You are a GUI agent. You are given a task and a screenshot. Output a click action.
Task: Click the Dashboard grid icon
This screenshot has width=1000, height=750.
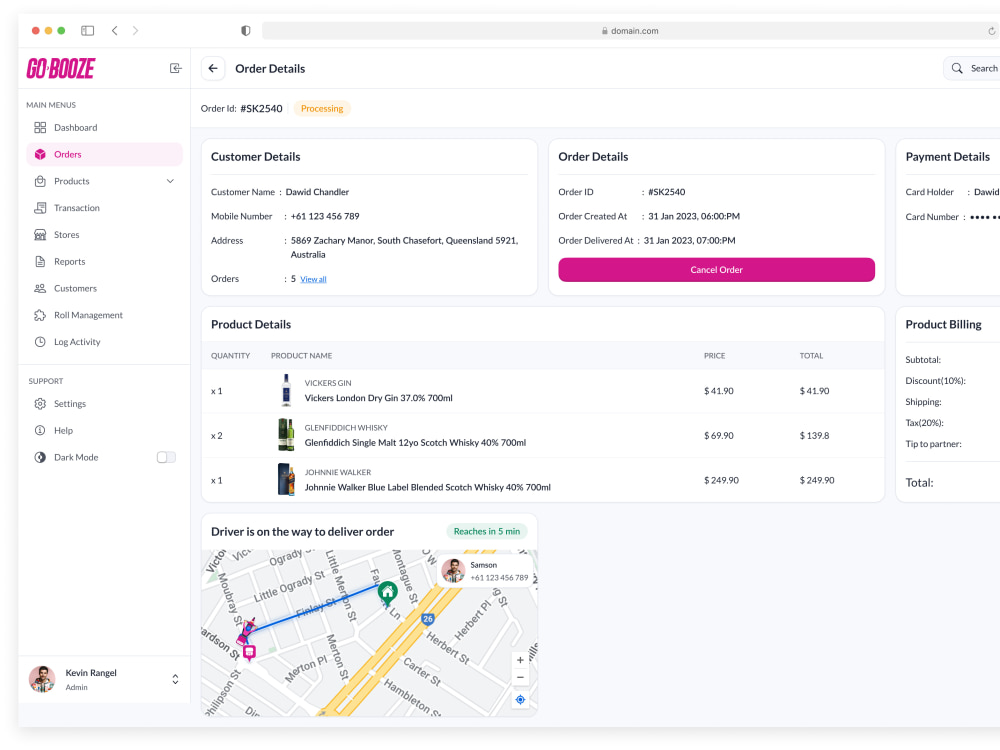40,128
